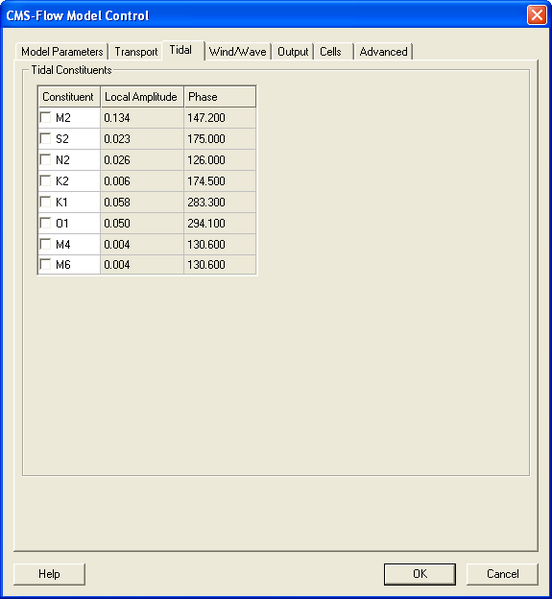Click the Help button
The height and width of the screenshot is (599, 552).
(x=49, y=574)
